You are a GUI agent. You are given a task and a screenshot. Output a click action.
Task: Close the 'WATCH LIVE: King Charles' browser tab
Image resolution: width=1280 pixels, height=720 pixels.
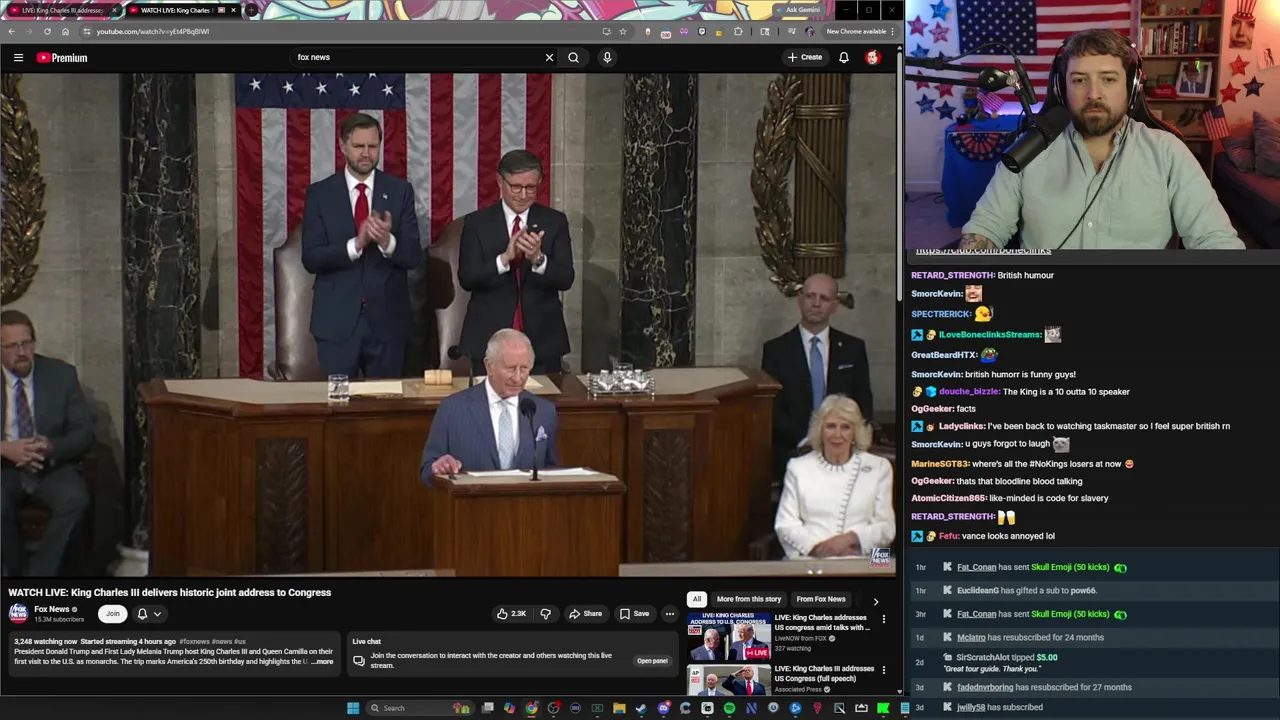pyautogui.click(x=233, y=10)
